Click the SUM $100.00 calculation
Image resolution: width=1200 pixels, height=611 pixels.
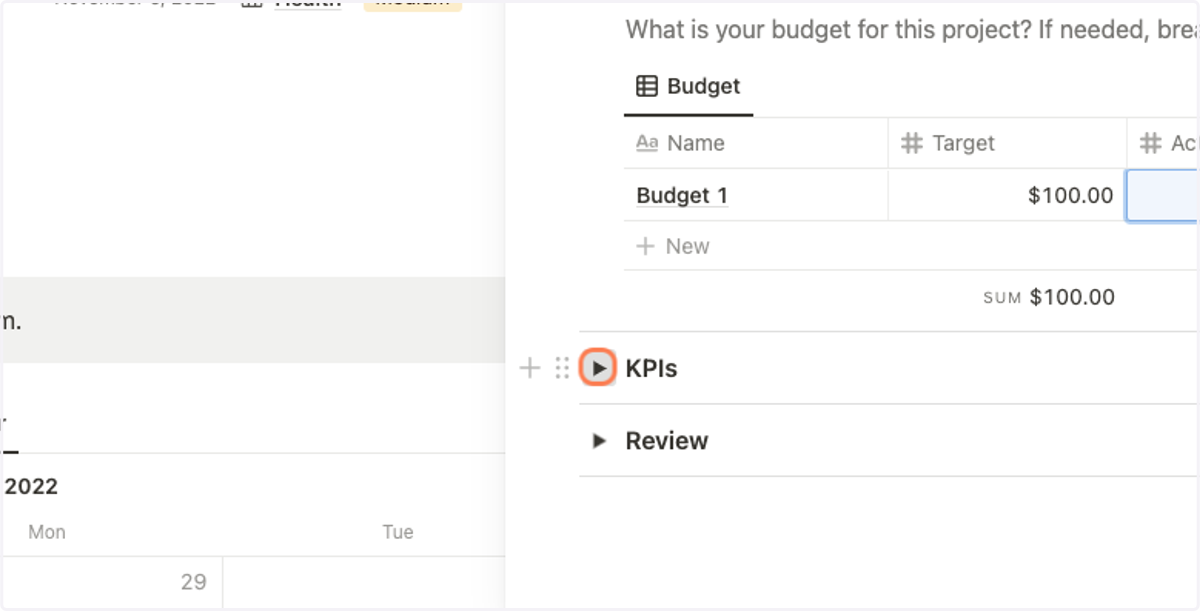[1049, 297]
